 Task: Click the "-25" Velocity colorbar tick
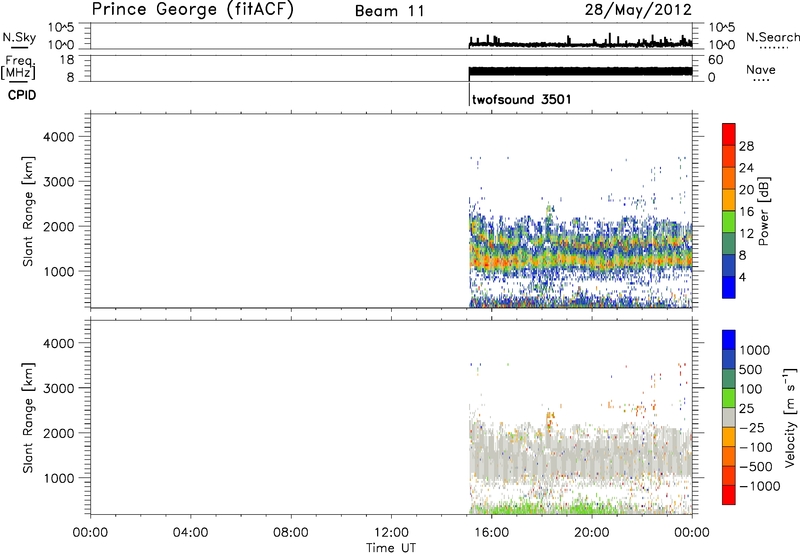pos(752,427)
